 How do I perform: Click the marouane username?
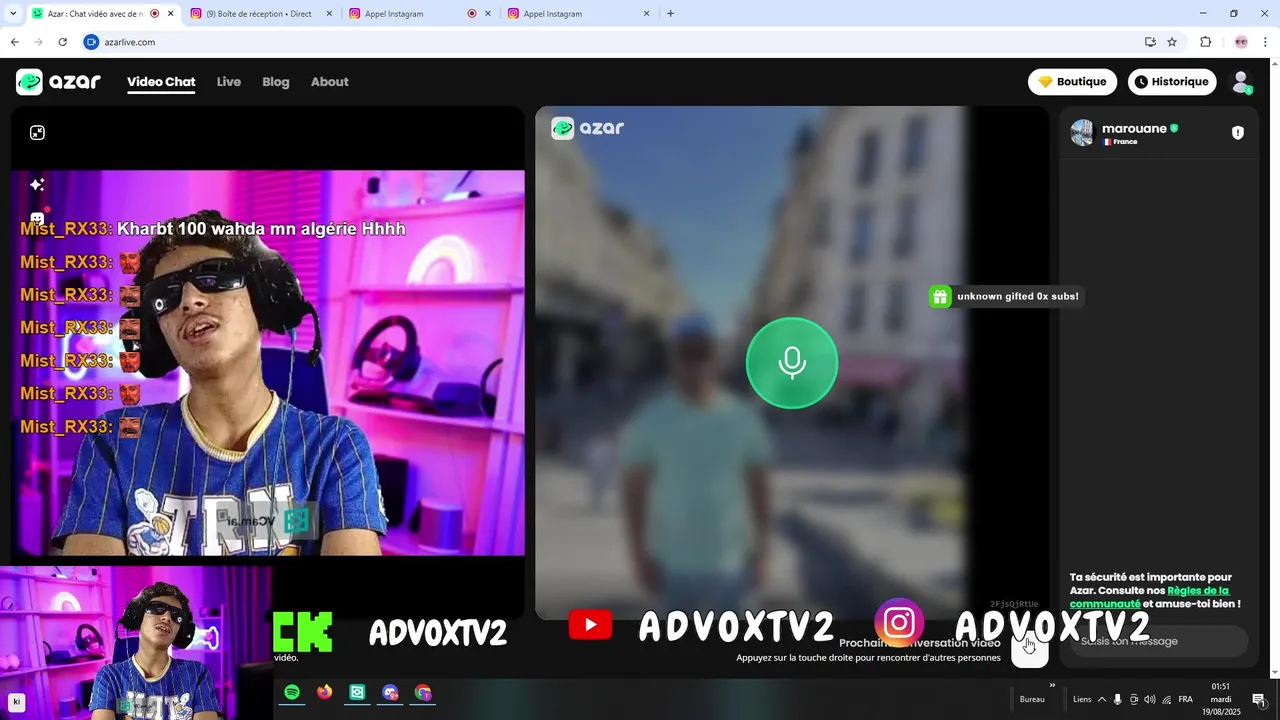(1134, 128)
